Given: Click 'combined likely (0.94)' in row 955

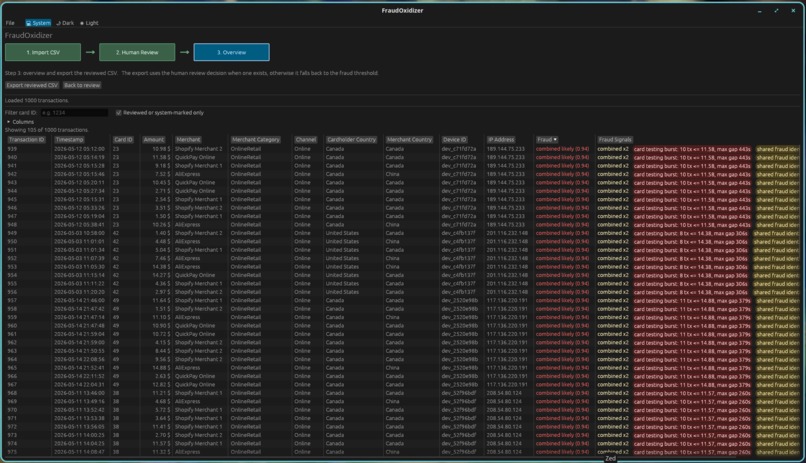Looking at the screenshot, I should pyautogui.click(x=562, y=284).
